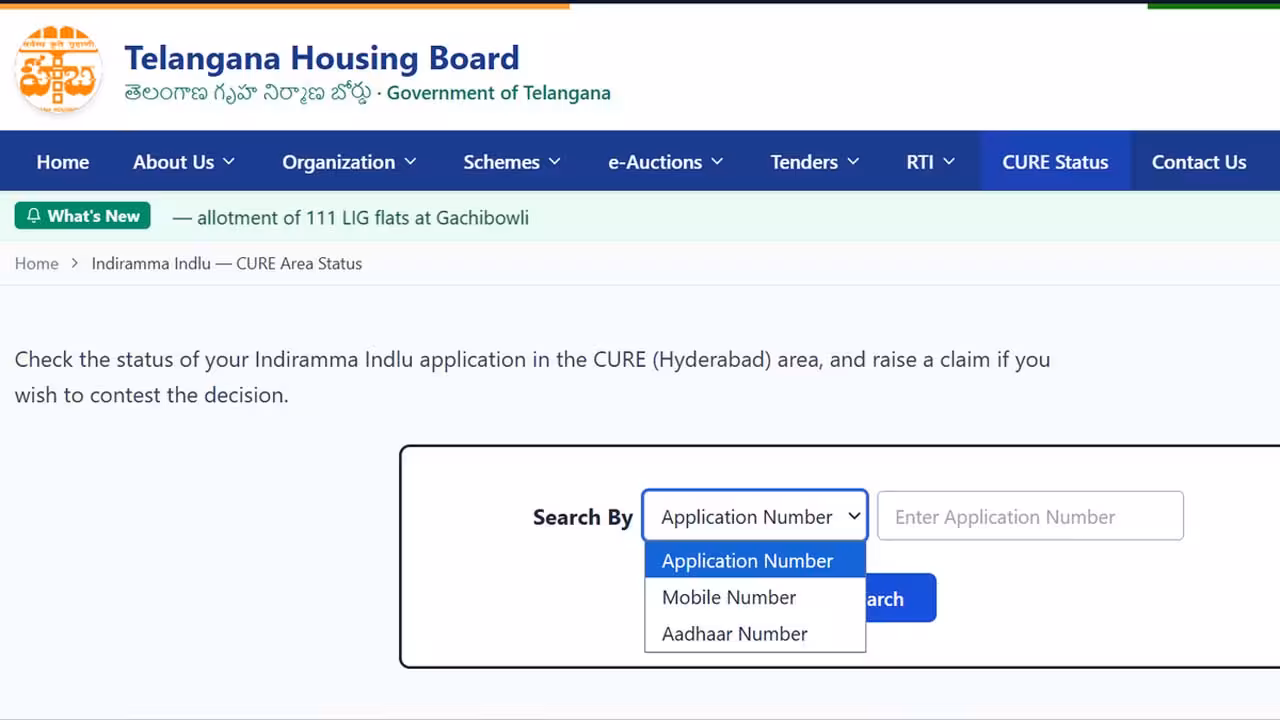Click the Telangana Housing Board logo
Image resolution: width=1280 pixels, height=720 pixels.
point(58,68)
